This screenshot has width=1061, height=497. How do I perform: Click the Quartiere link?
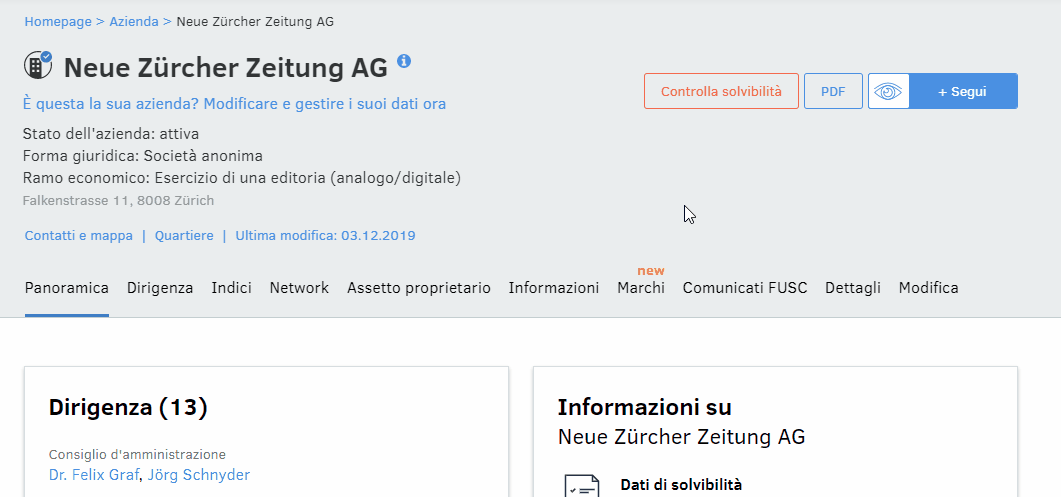pos(184,236)
